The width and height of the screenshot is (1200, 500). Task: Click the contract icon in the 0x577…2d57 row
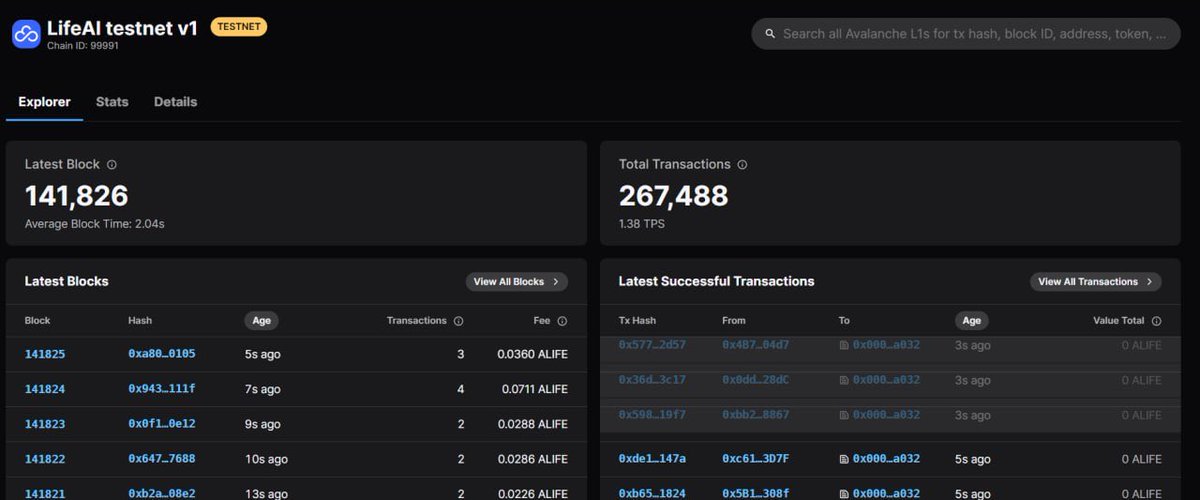[x=844, y=345]
